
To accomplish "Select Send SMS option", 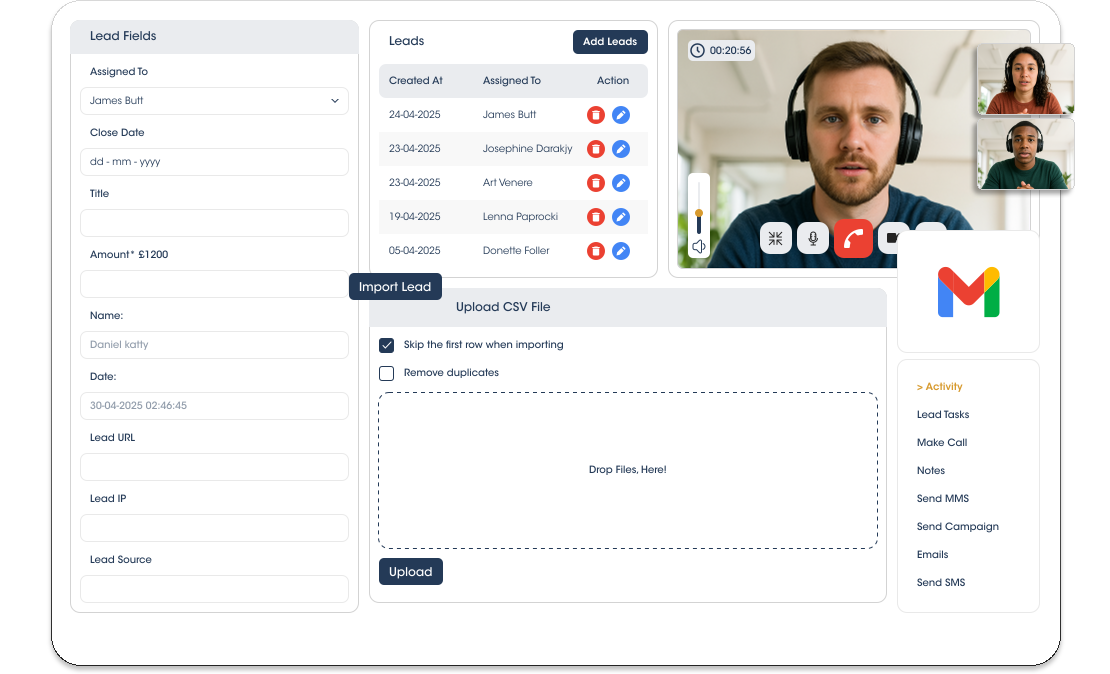I will coord(941,583).
